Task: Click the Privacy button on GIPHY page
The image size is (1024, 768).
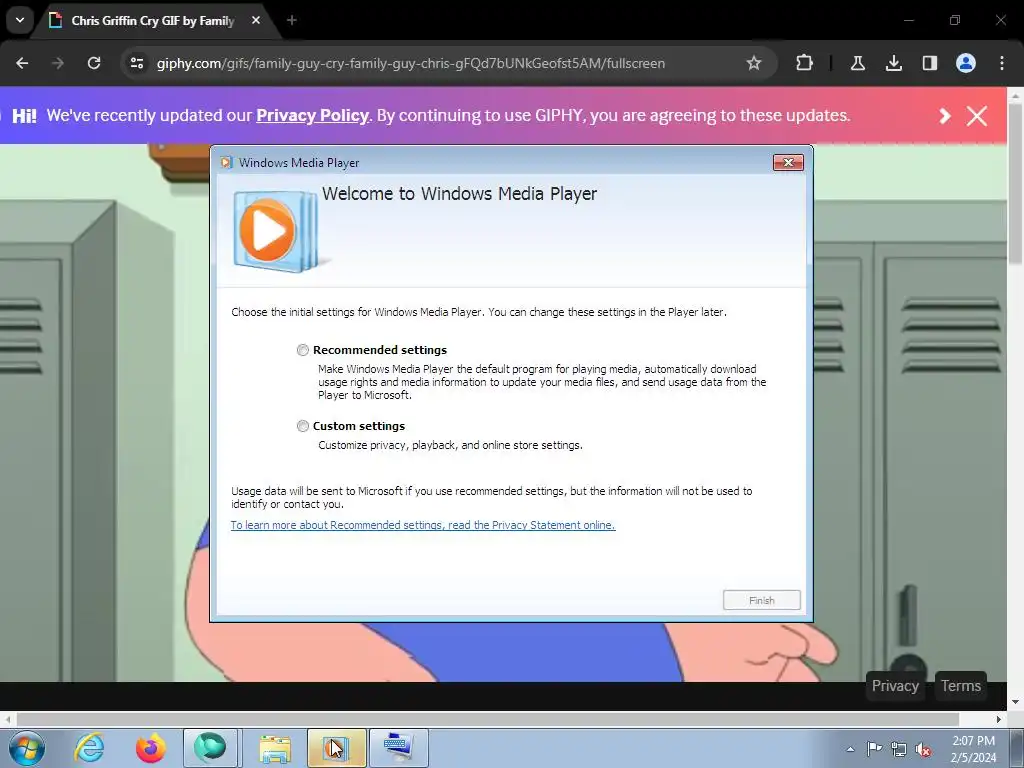Action: click(895, 686)
